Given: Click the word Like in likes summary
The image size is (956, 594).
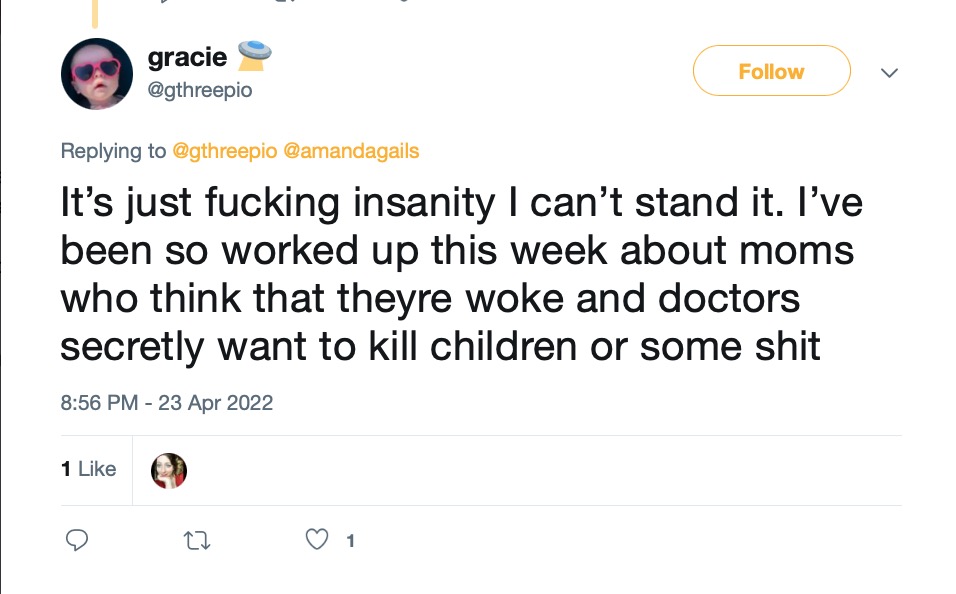Looking at the screenshot, I should (97, 468).
